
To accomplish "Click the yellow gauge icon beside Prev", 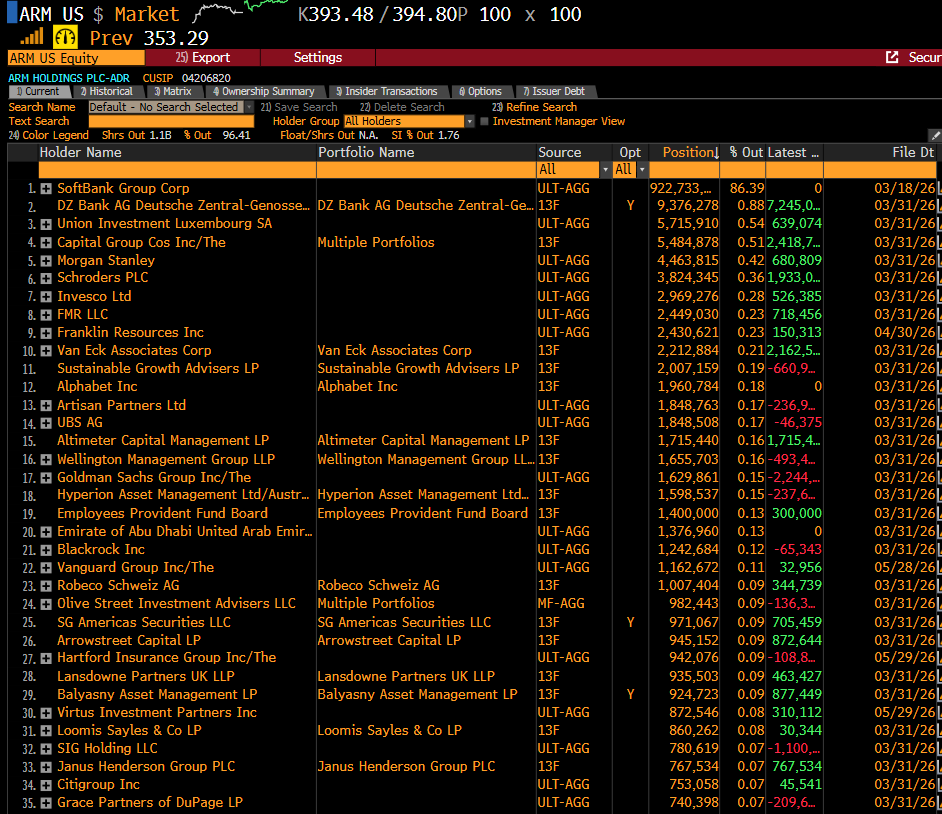I will click(x=65, y=37).
